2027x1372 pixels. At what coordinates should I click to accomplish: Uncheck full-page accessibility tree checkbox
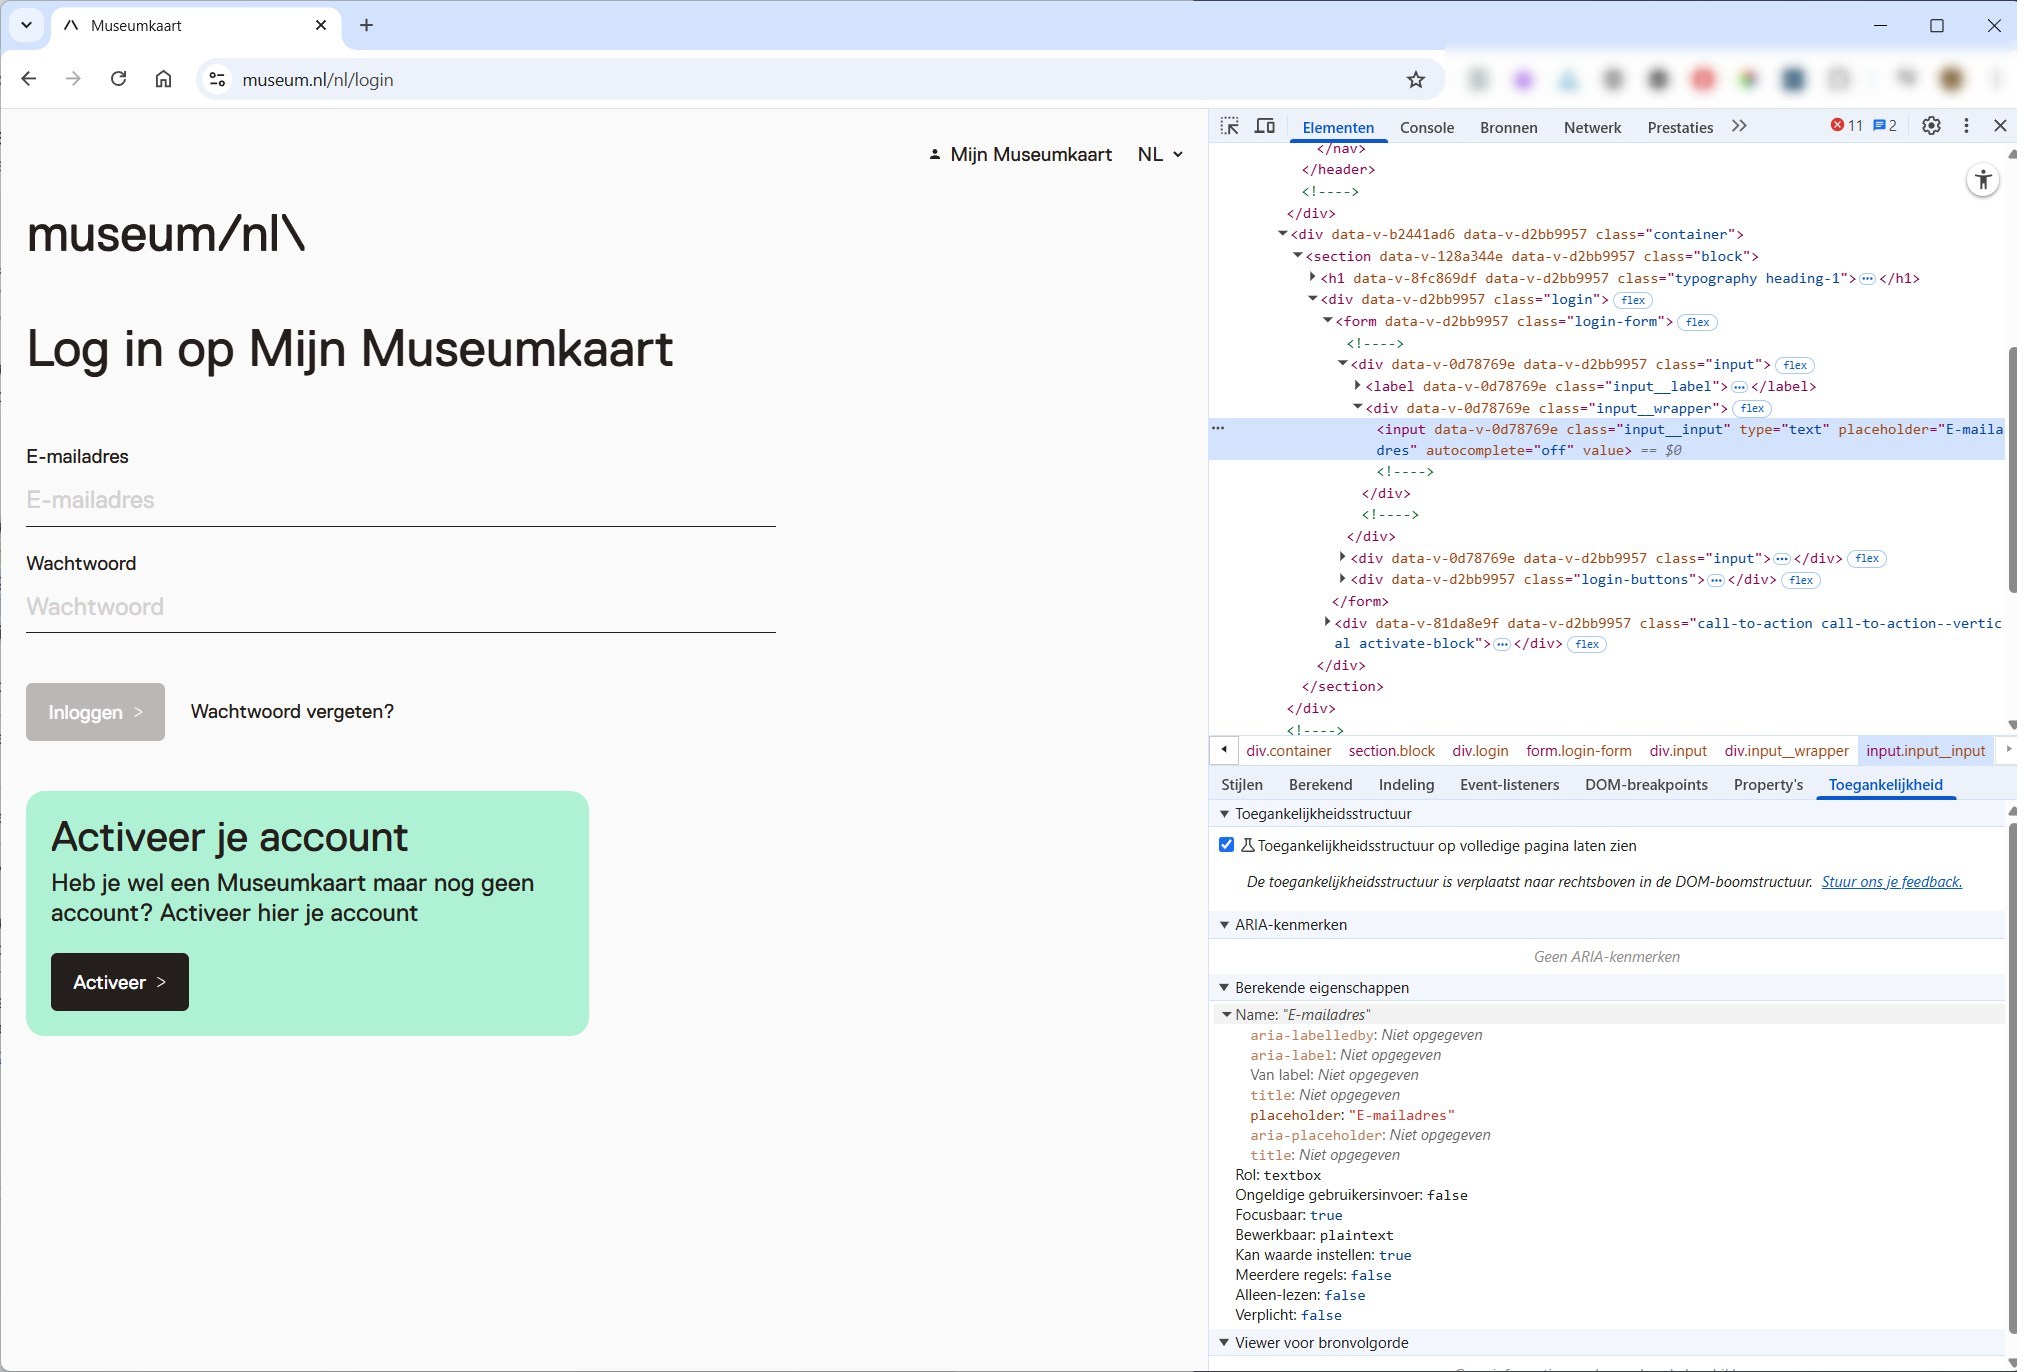tap(1226, 845)
